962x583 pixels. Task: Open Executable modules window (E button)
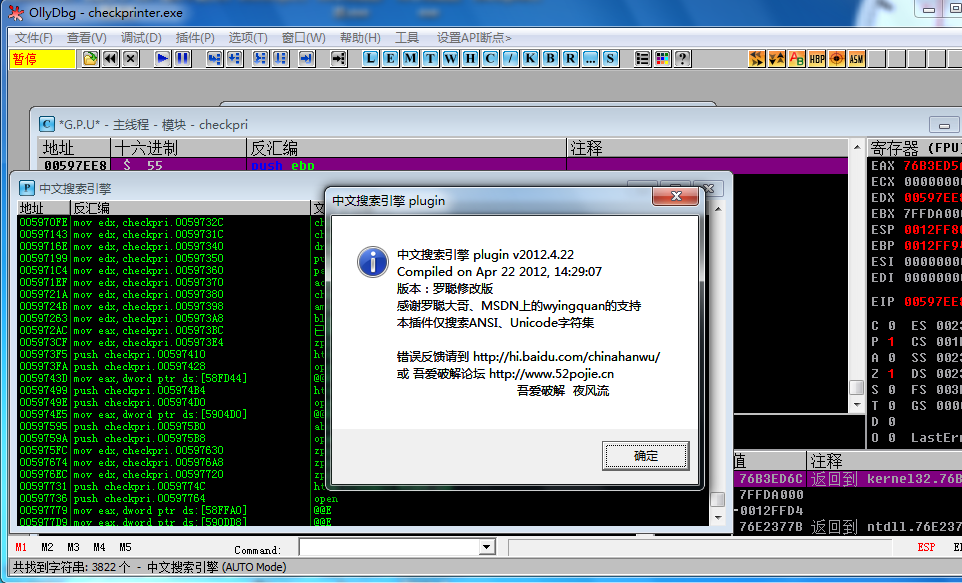(391, 58)
